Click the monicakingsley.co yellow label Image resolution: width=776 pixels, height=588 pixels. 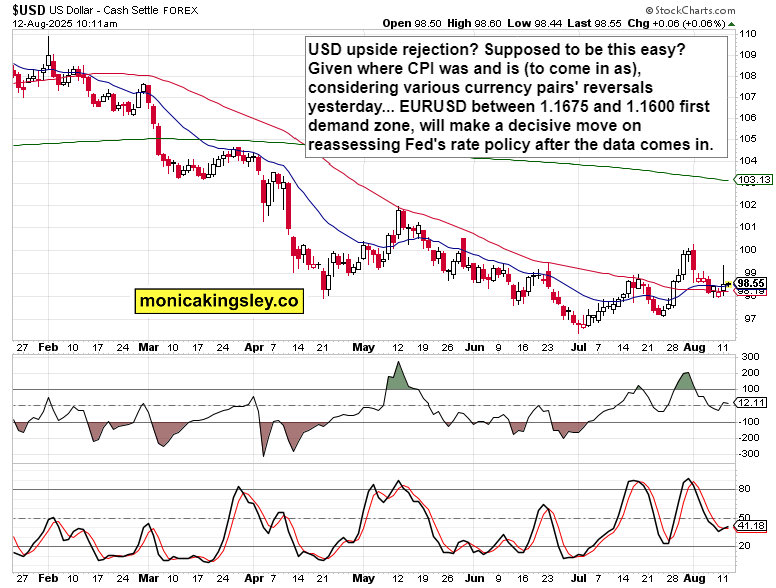pyautogui.click(x=219, y=300)
